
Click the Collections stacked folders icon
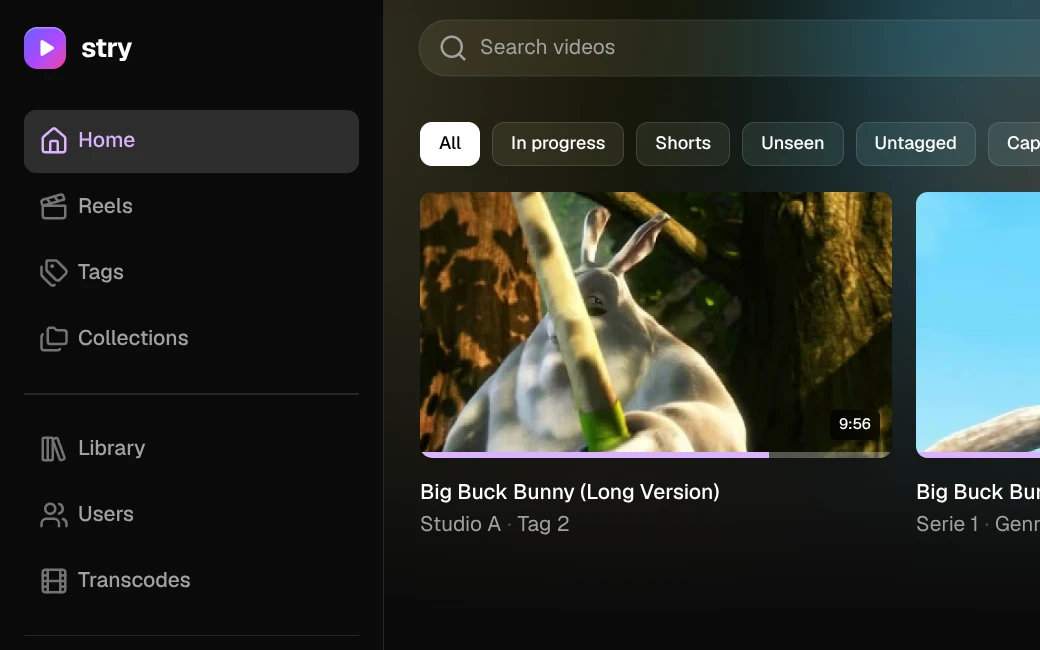54,338
